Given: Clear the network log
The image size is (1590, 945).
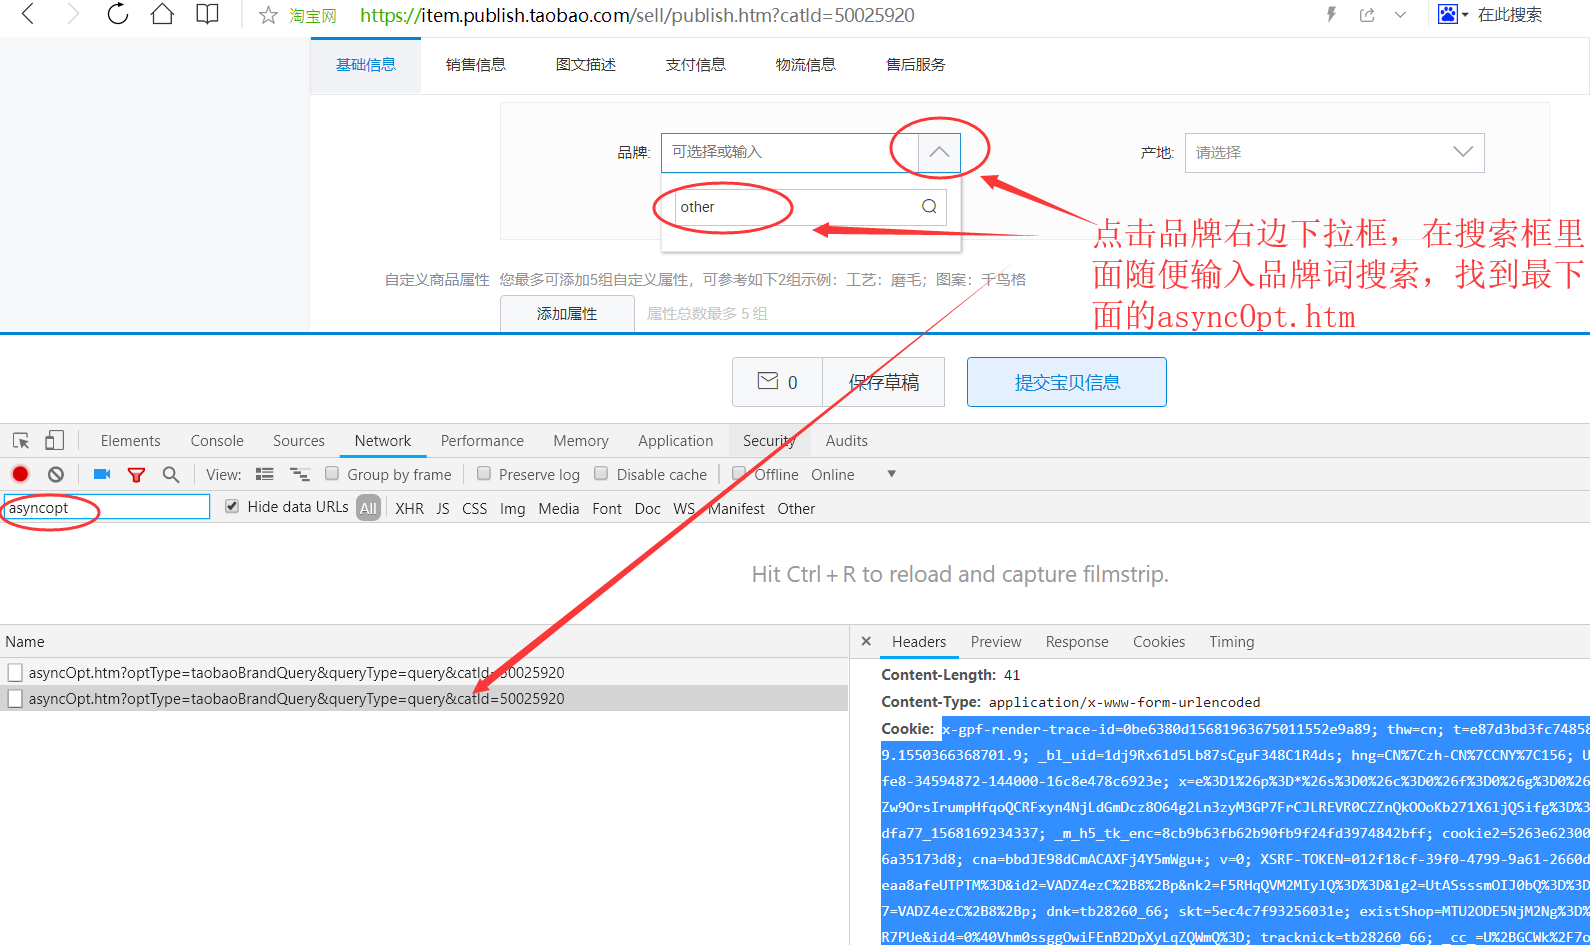Looking at the screenshot, I should click(x=56, y=474).
